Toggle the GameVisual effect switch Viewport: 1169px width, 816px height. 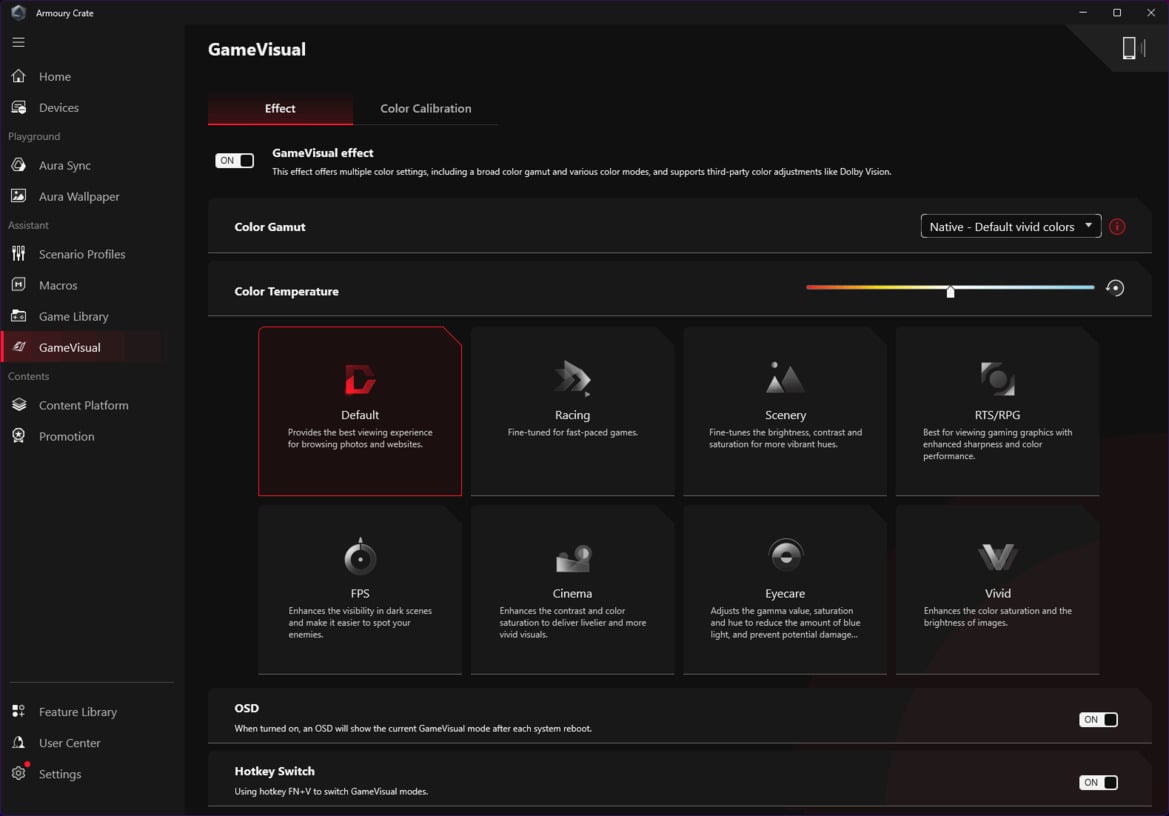(235, 160)
